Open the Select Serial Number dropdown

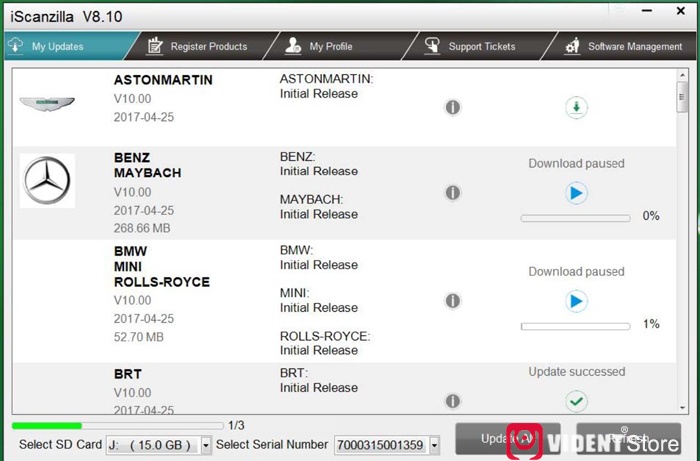[434, 445]
